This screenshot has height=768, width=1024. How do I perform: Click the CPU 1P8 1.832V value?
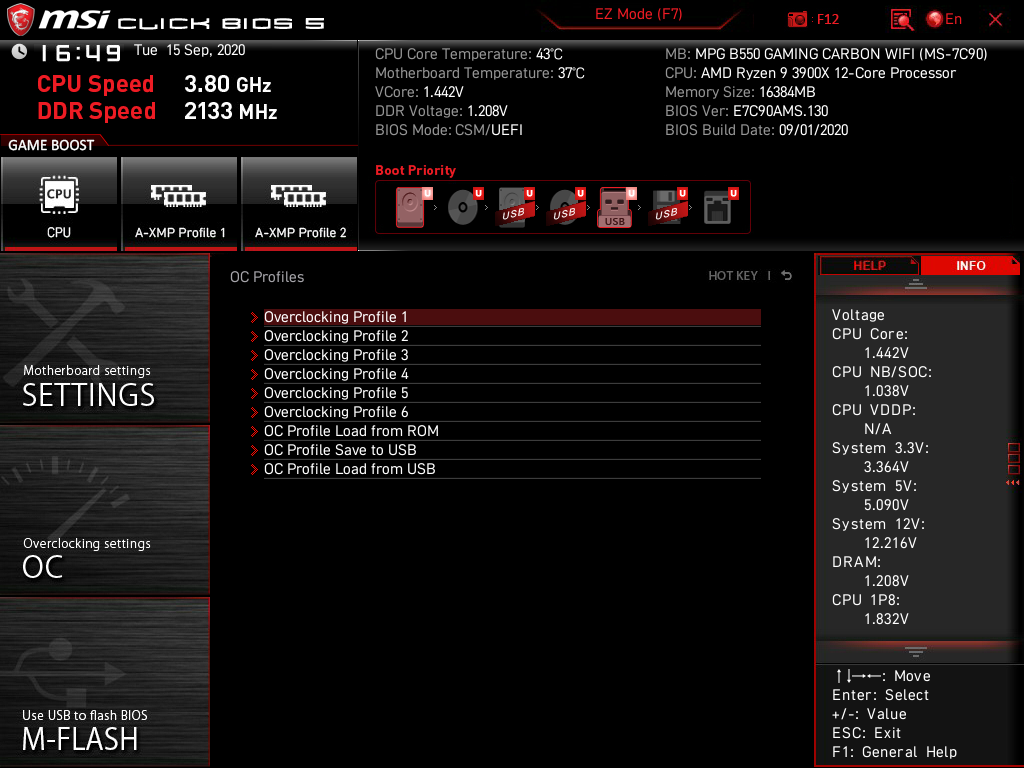tap(886, 619)
